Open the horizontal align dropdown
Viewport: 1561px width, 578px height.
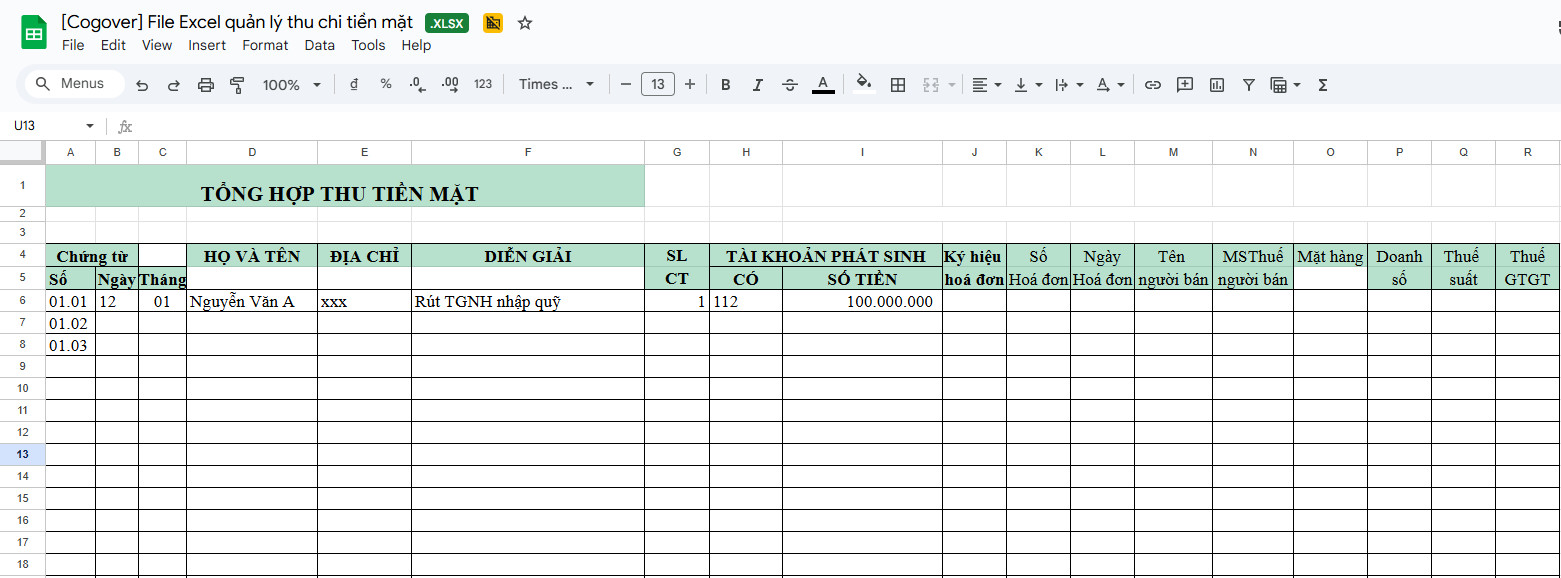[987, 85]
